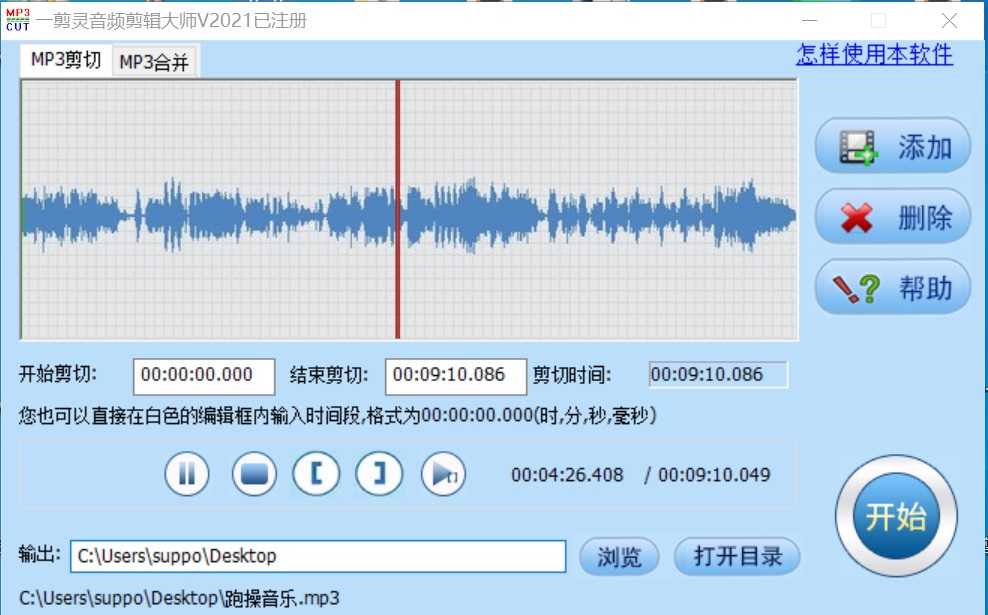Click the current time 00:04:26.408 readout
Image resolution: width=988 pixels, height=615 pixels.
pos(567,474)
